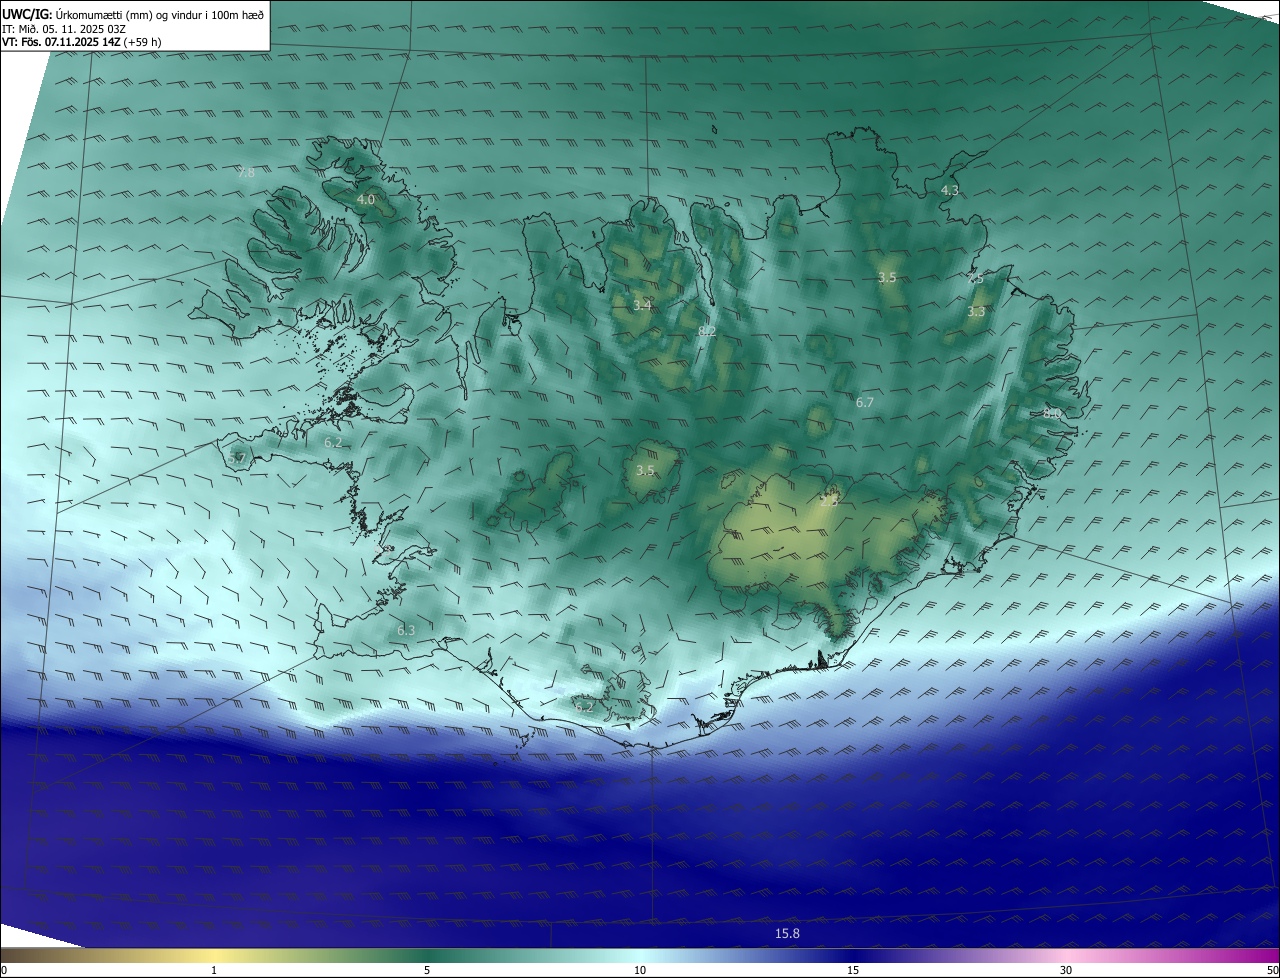
Task: Click the "(+59 h)" forecast offset text
Action: [x=143, y=42]
